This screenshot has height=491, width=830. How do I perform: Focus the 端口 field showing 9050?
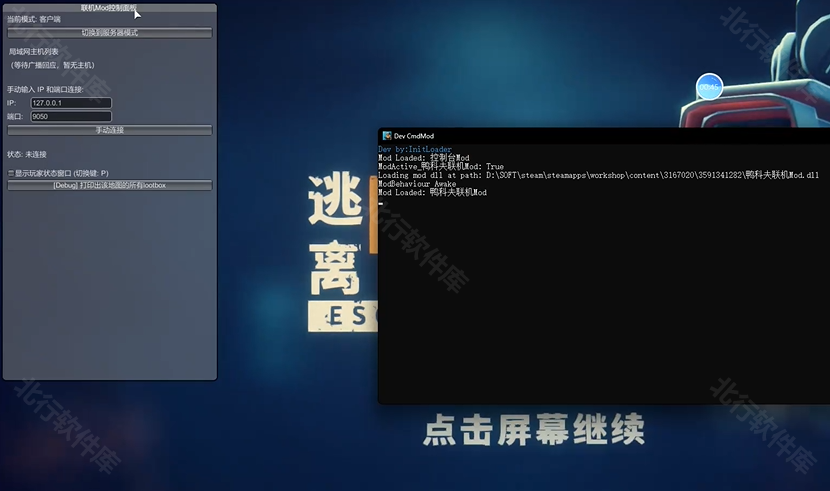[x=70, y=116]
